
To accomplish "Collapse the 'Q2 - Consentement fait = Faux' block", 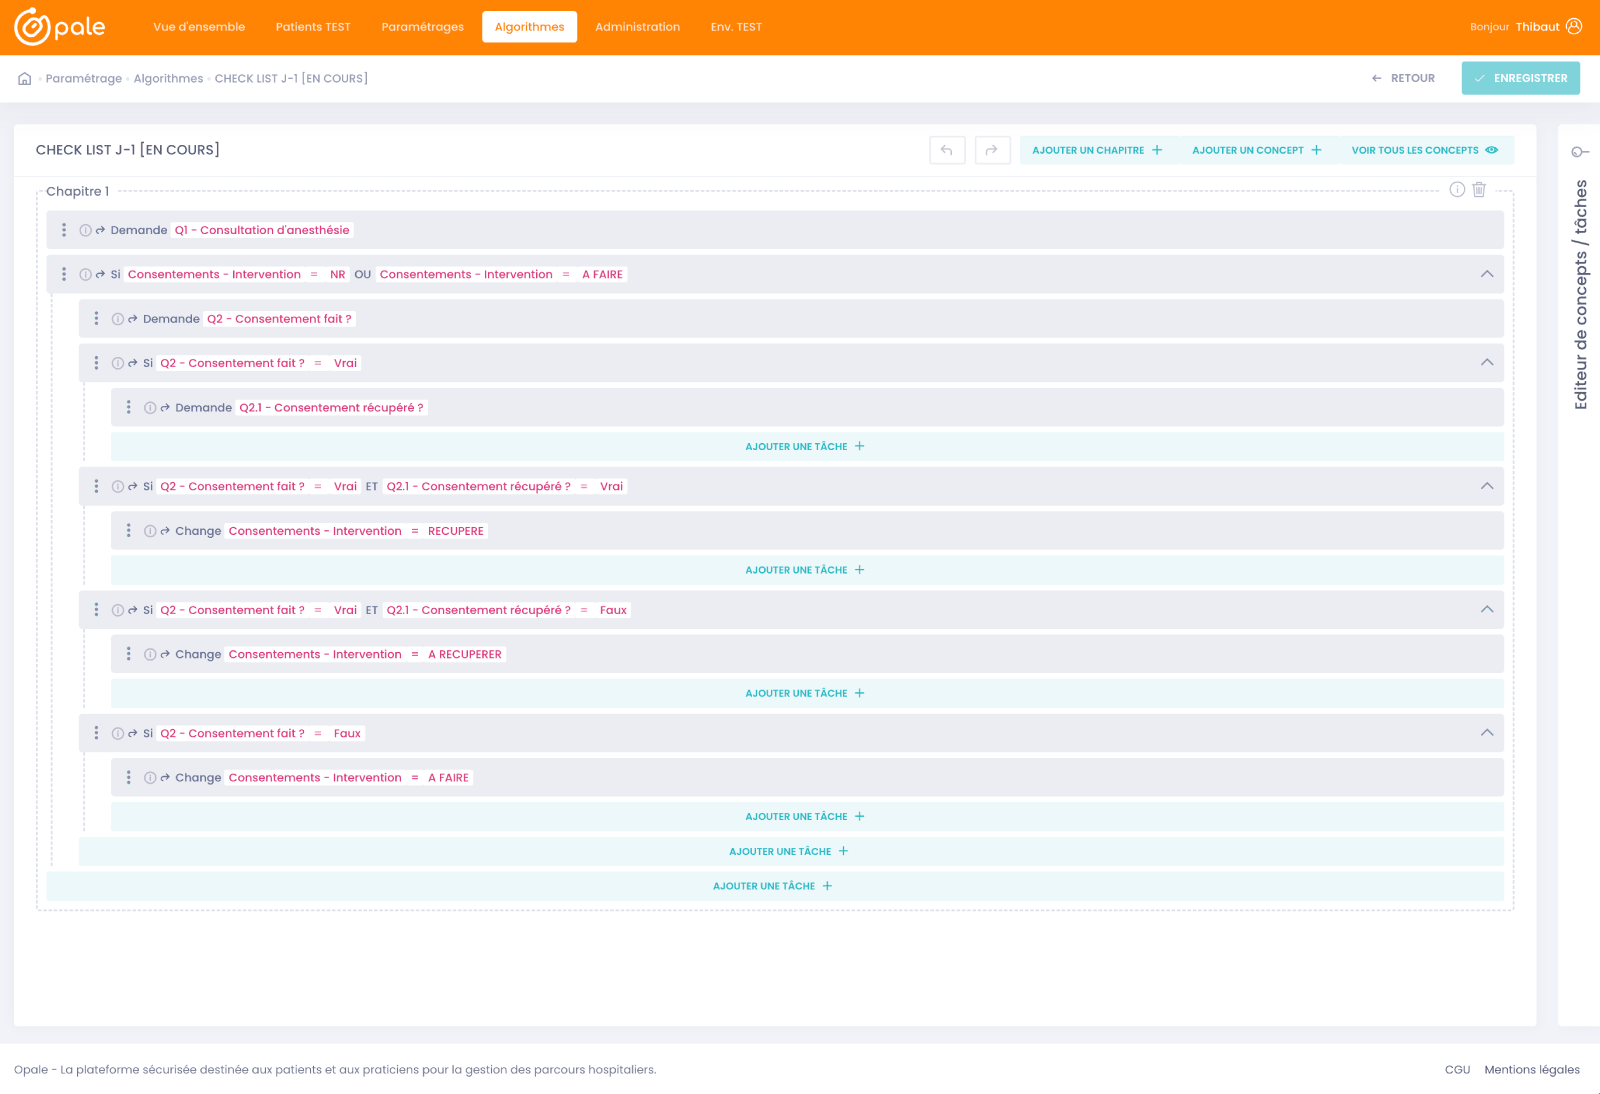I will [x=1486, y=733].
